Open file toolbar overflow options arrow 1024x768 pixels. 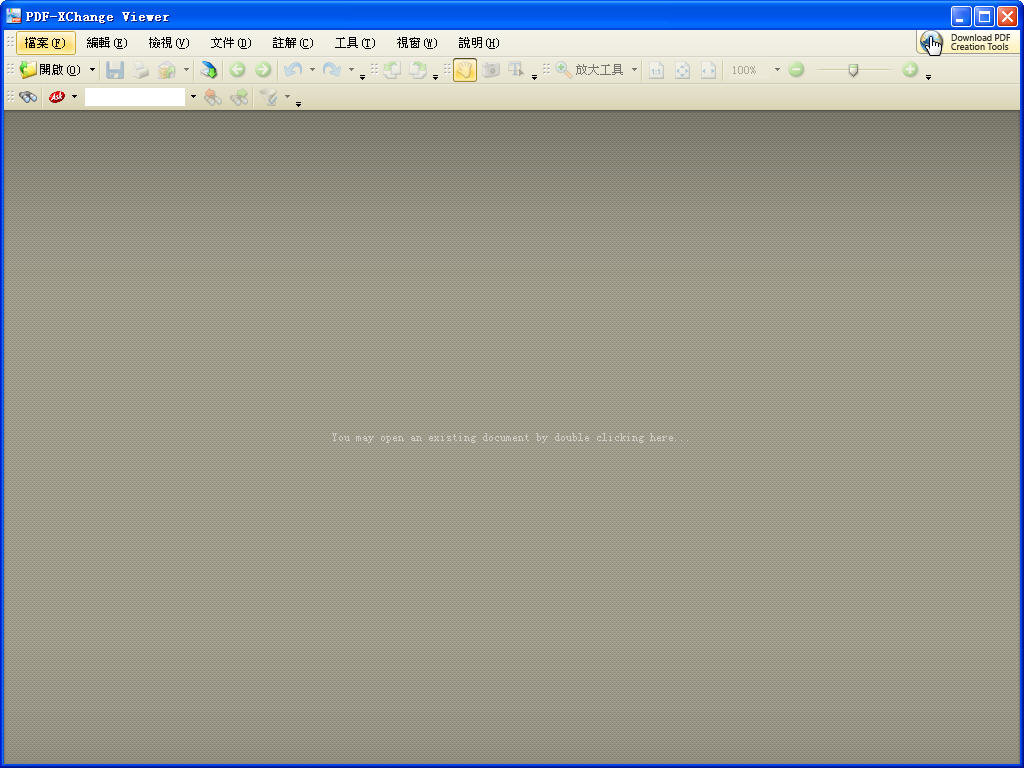(x=362, y=77)
